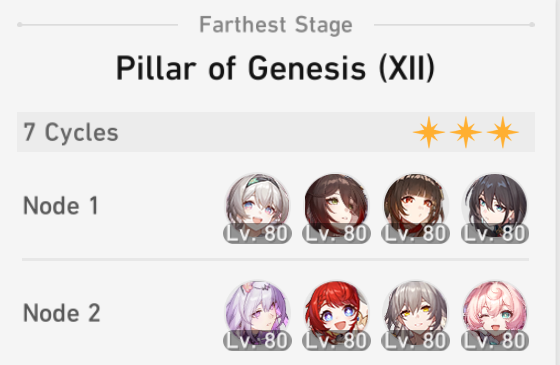The height and width of the screenshot is (365, 560).
Task: Click the Lv. 80 badge under the pink-haired avatar
Action: pyautogui.click(x=495, y=340)
